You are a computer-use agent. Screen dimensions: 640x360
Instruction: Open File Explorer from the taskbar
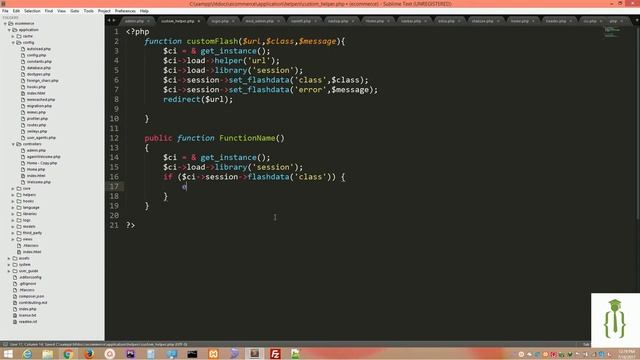(48, 354)
